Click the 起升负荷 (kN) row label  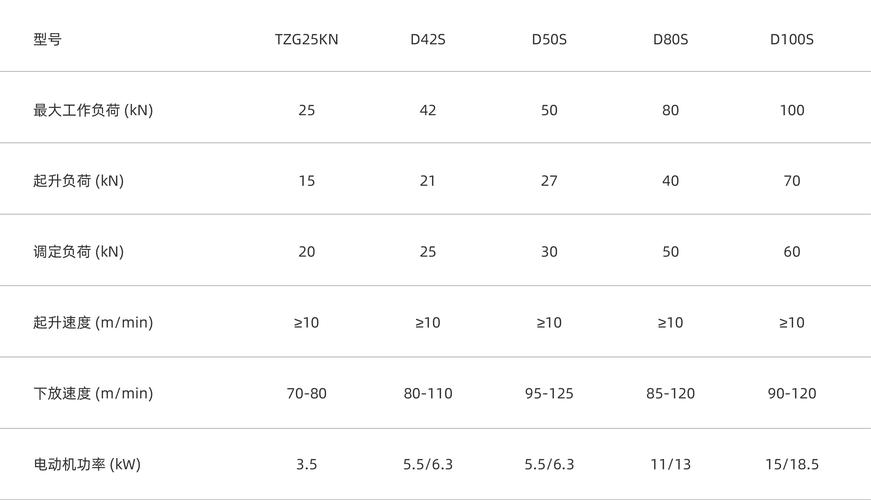pos(78,181)
